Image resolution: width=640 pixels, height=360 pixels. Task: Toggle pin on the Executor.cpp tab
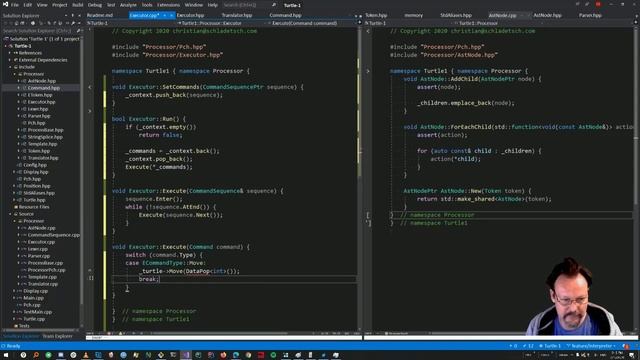point(165,16)
